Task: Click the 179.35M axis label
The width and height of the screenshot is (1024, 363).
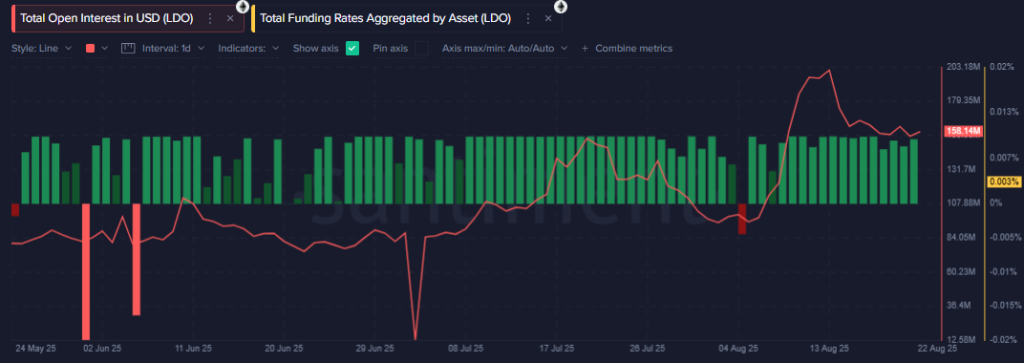Action: (x=963, y=101)
